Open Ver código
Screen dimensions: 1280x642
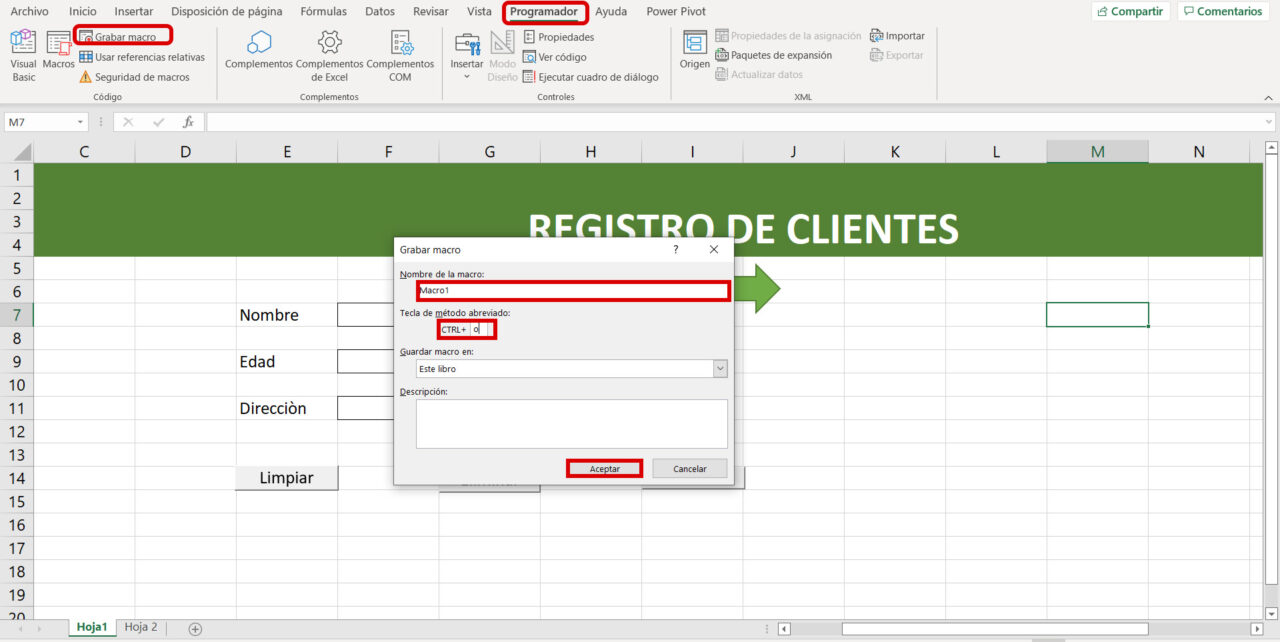pos(555,56)
